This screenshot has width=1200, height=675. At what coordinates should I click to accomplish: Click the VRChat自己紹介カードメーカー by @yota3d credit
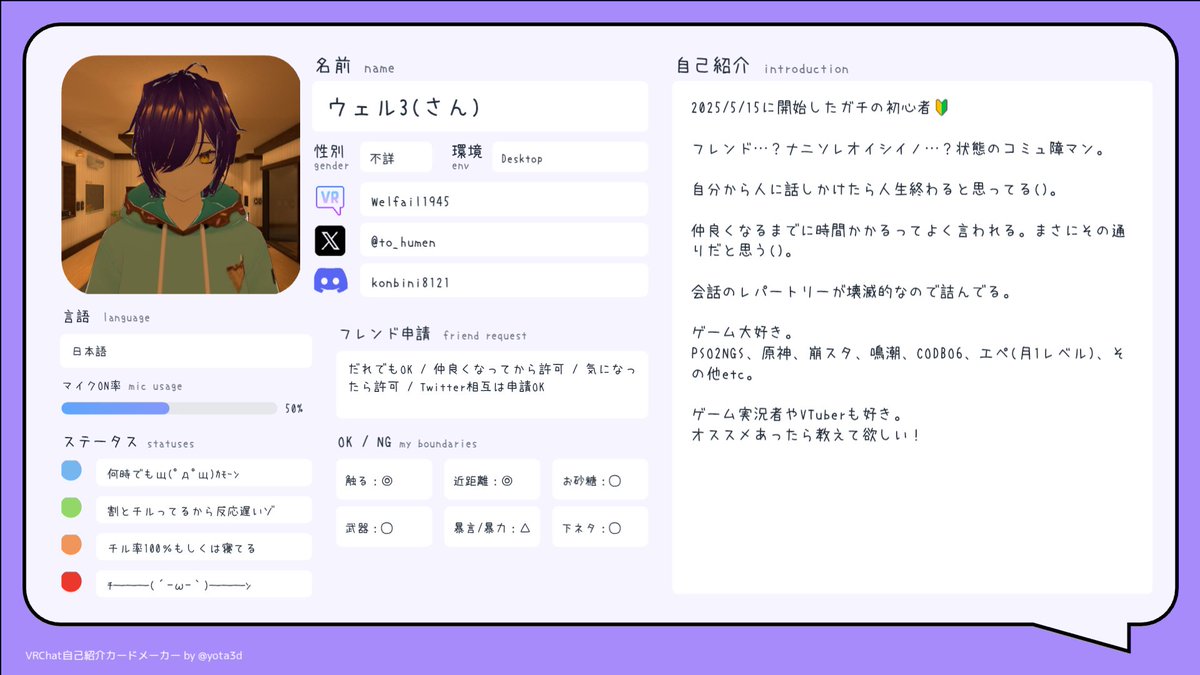tap(134, 655)
